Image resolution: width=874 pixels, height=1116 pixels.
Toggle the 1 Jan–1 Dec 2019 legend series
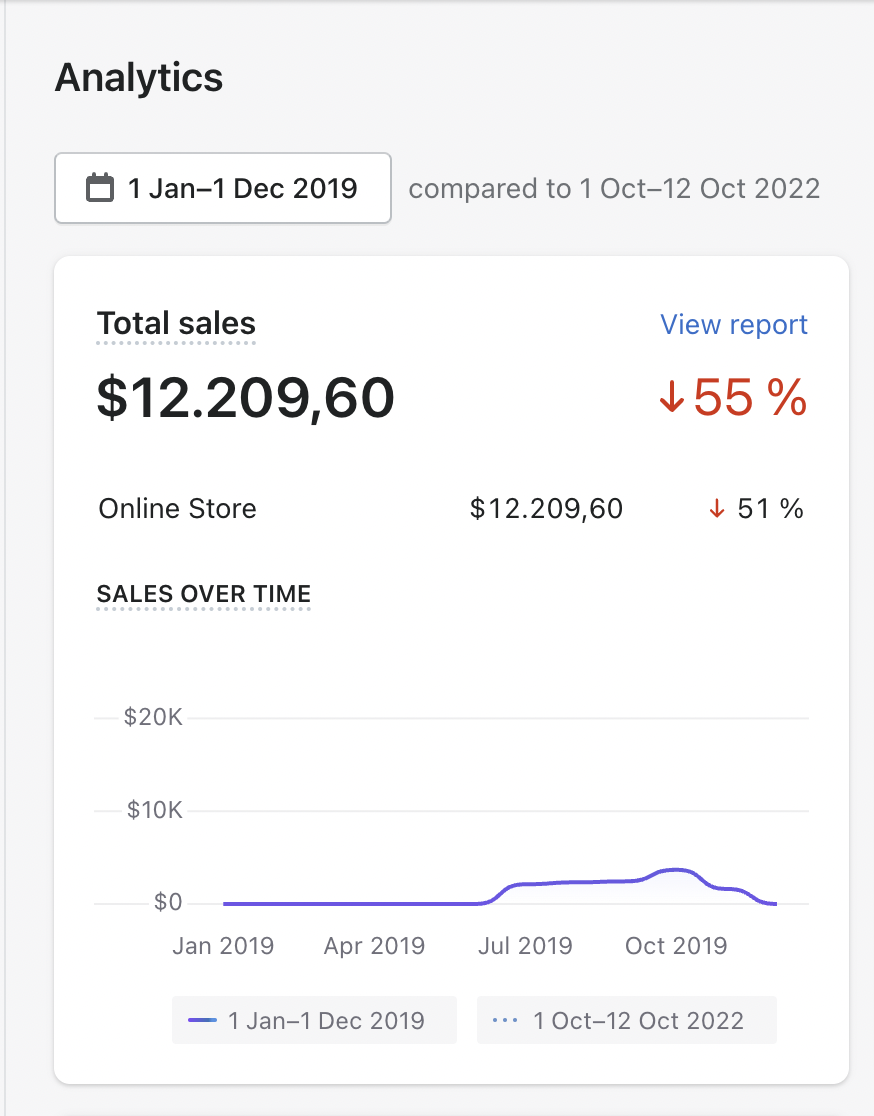(x=314, y=1020)
